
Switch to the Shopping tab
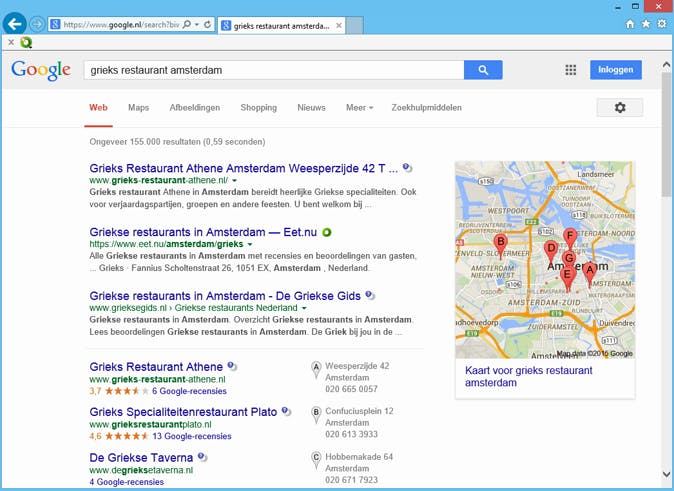coord(259,107)
